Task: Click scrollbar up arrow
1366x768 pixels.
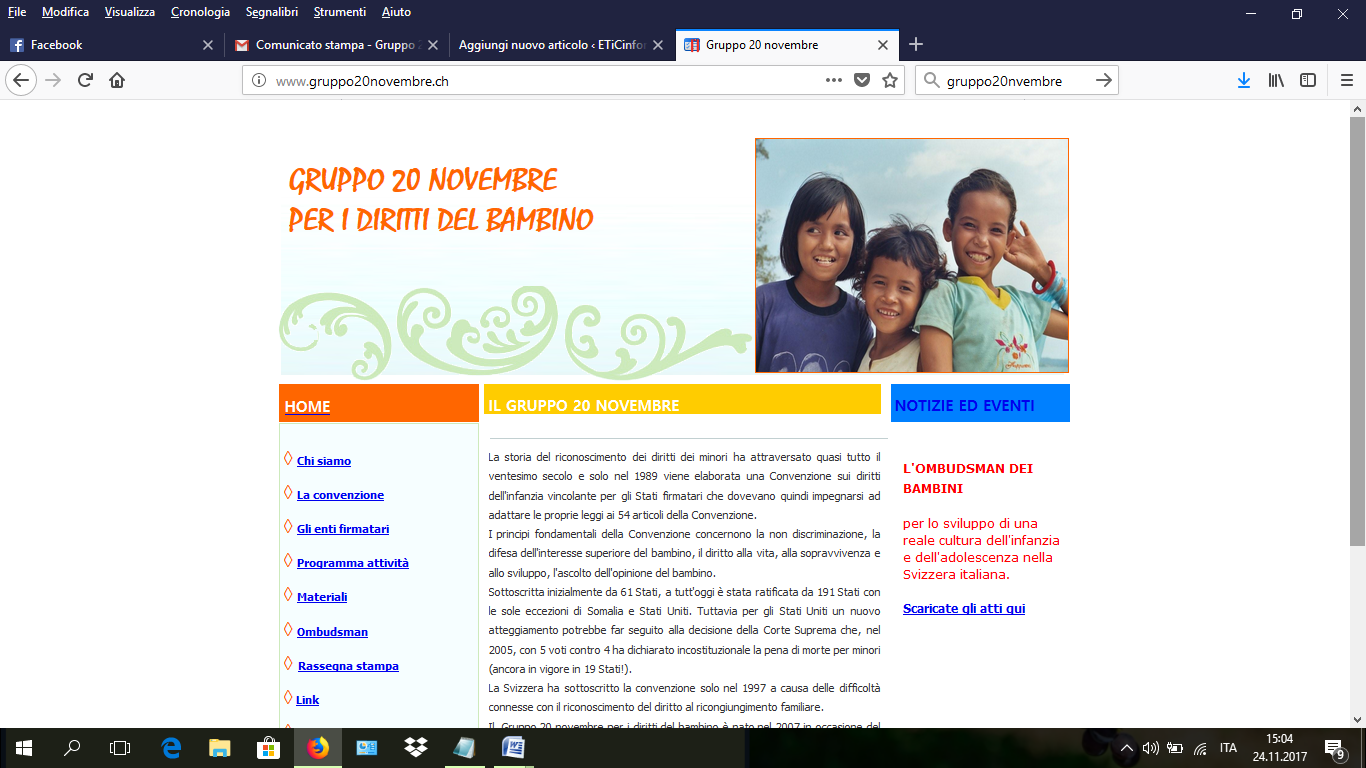Action: (1357, 108)
